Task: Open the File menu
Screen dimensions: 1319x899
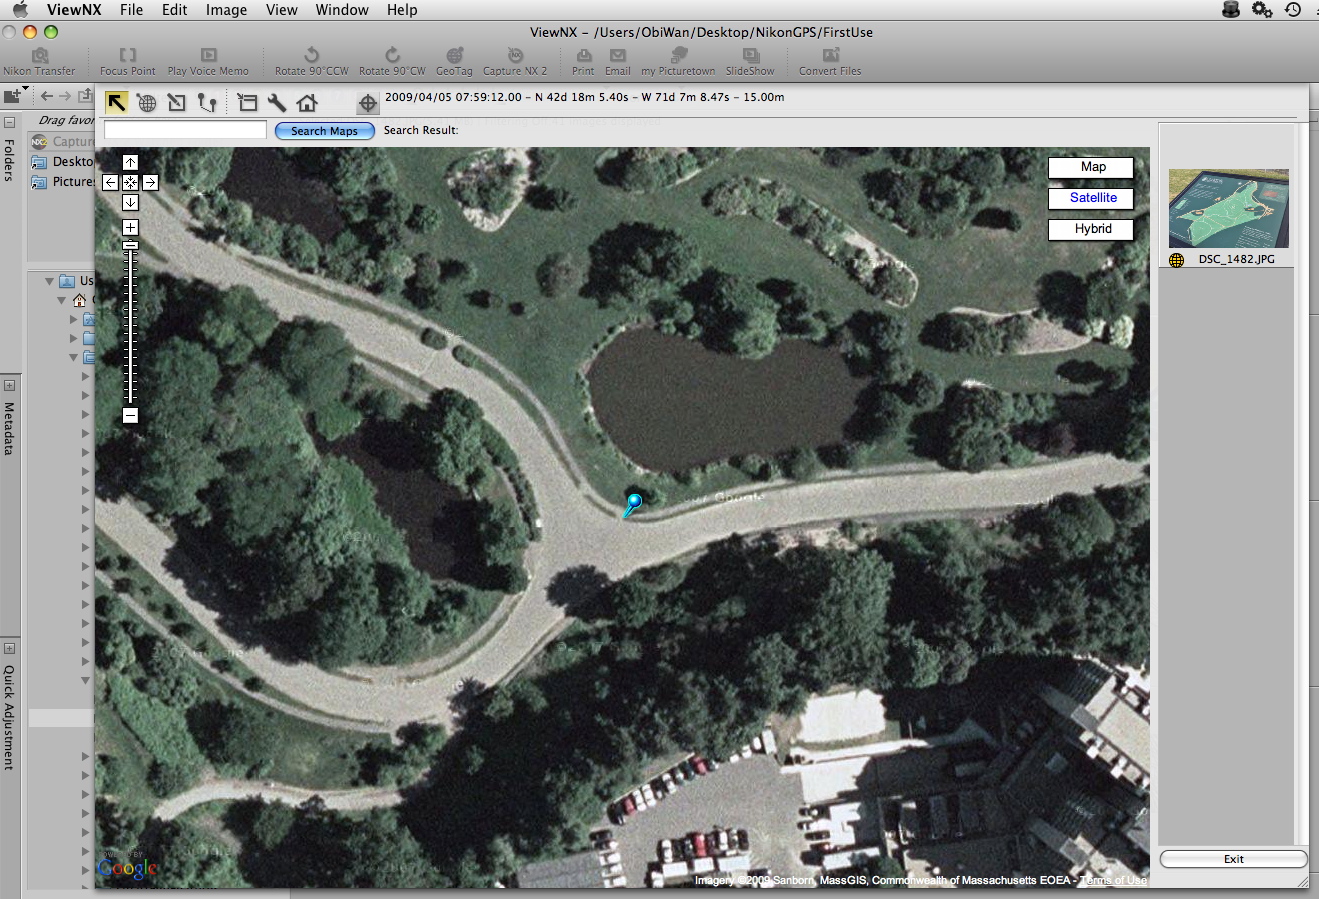Action: 131,10
